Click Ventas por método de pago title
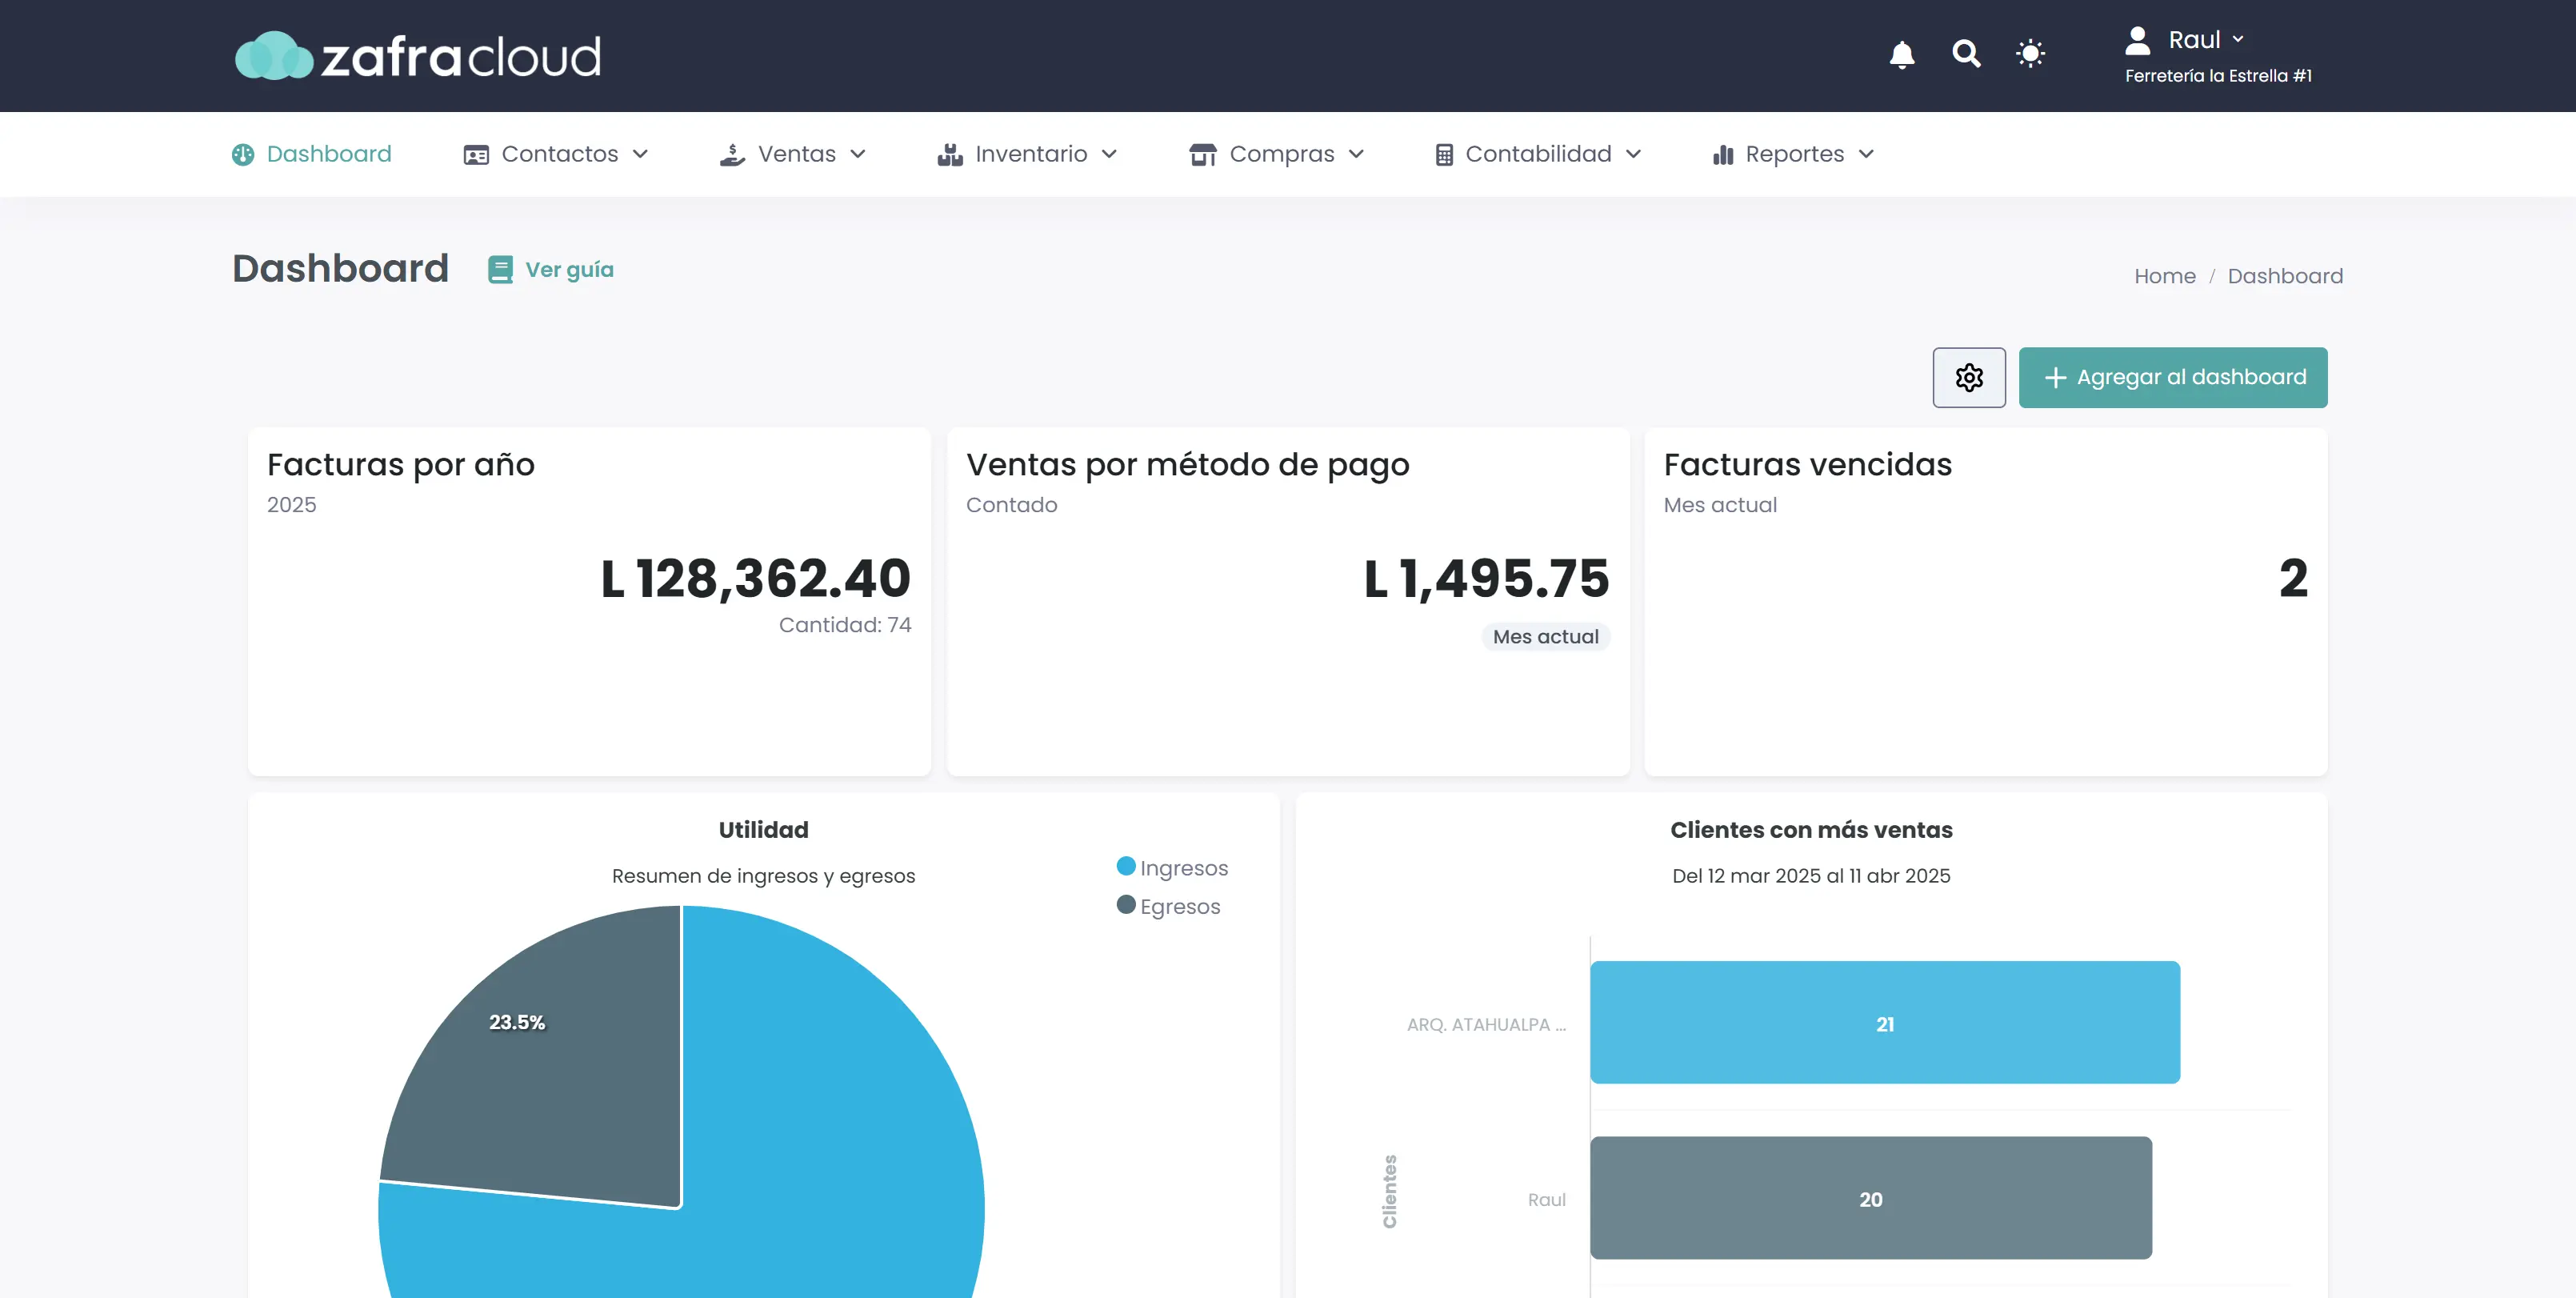This screenshot has height=1298, width=2576. point(1188,465)
